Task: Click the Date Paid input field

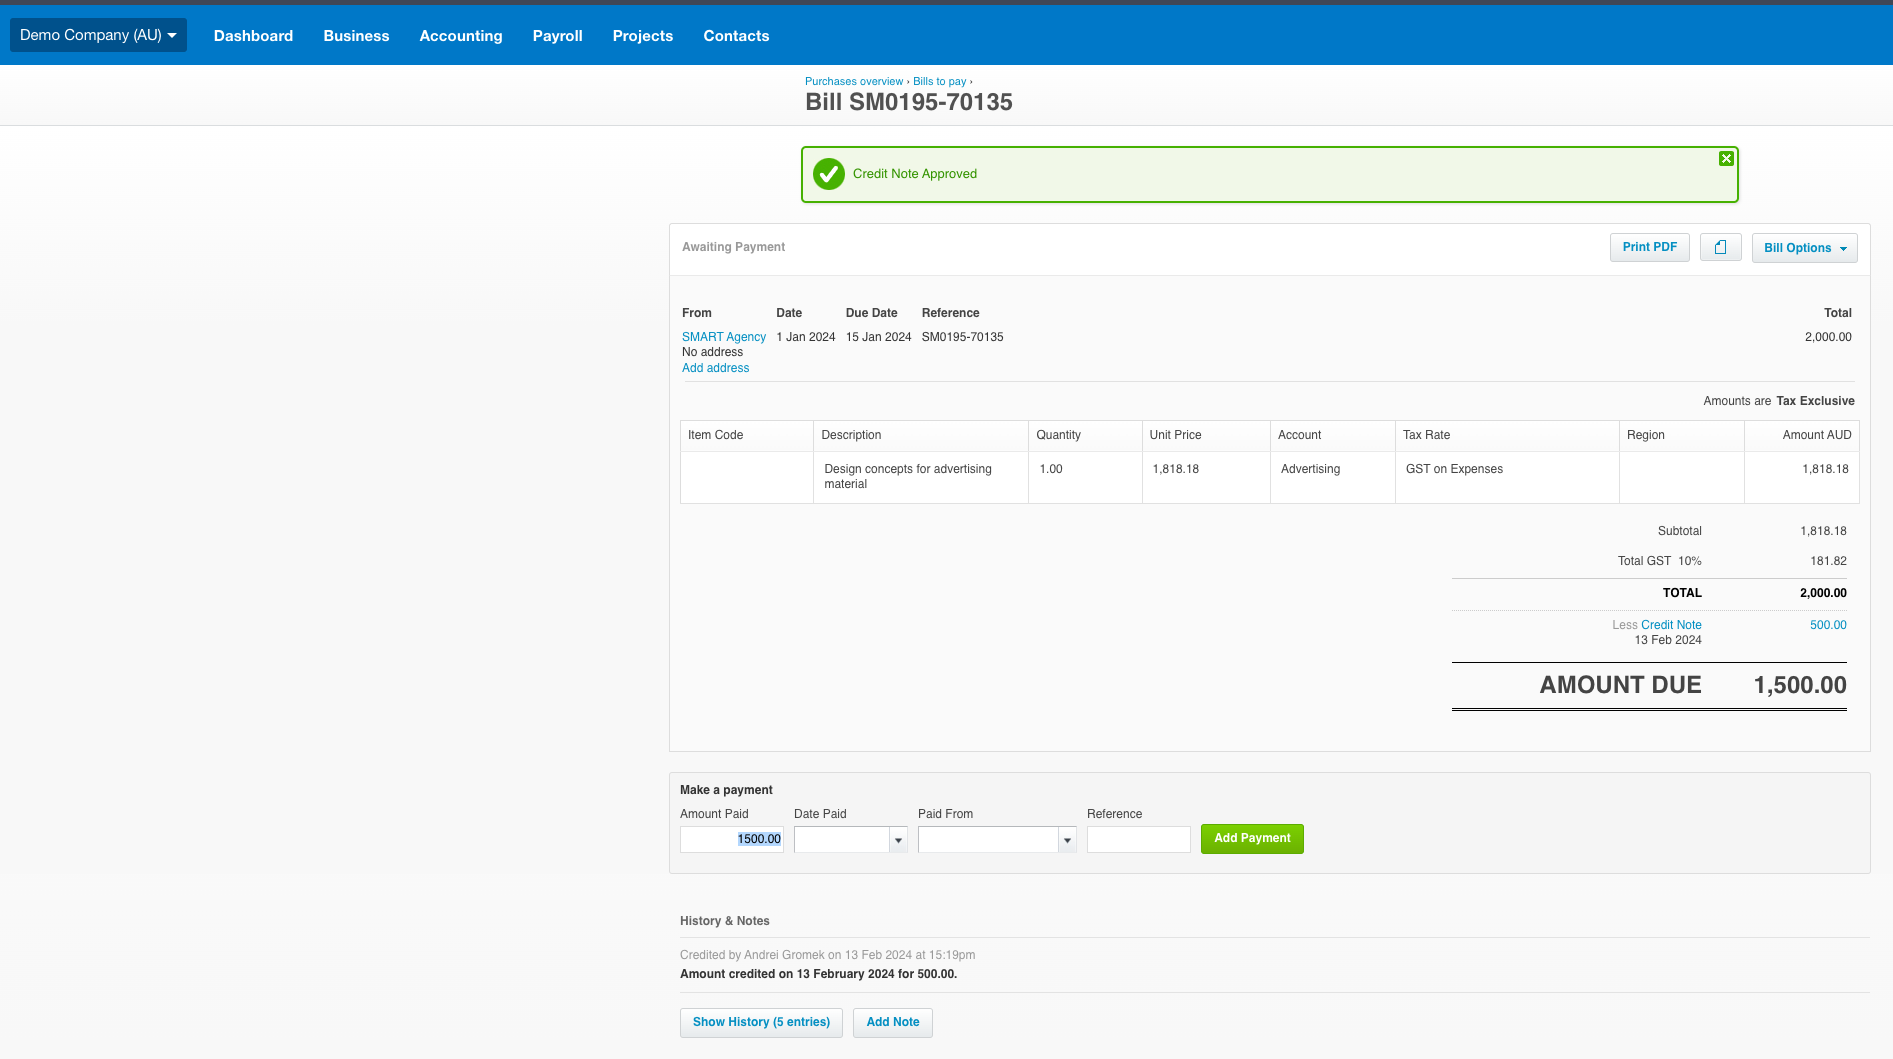Action: click(842, 839)
